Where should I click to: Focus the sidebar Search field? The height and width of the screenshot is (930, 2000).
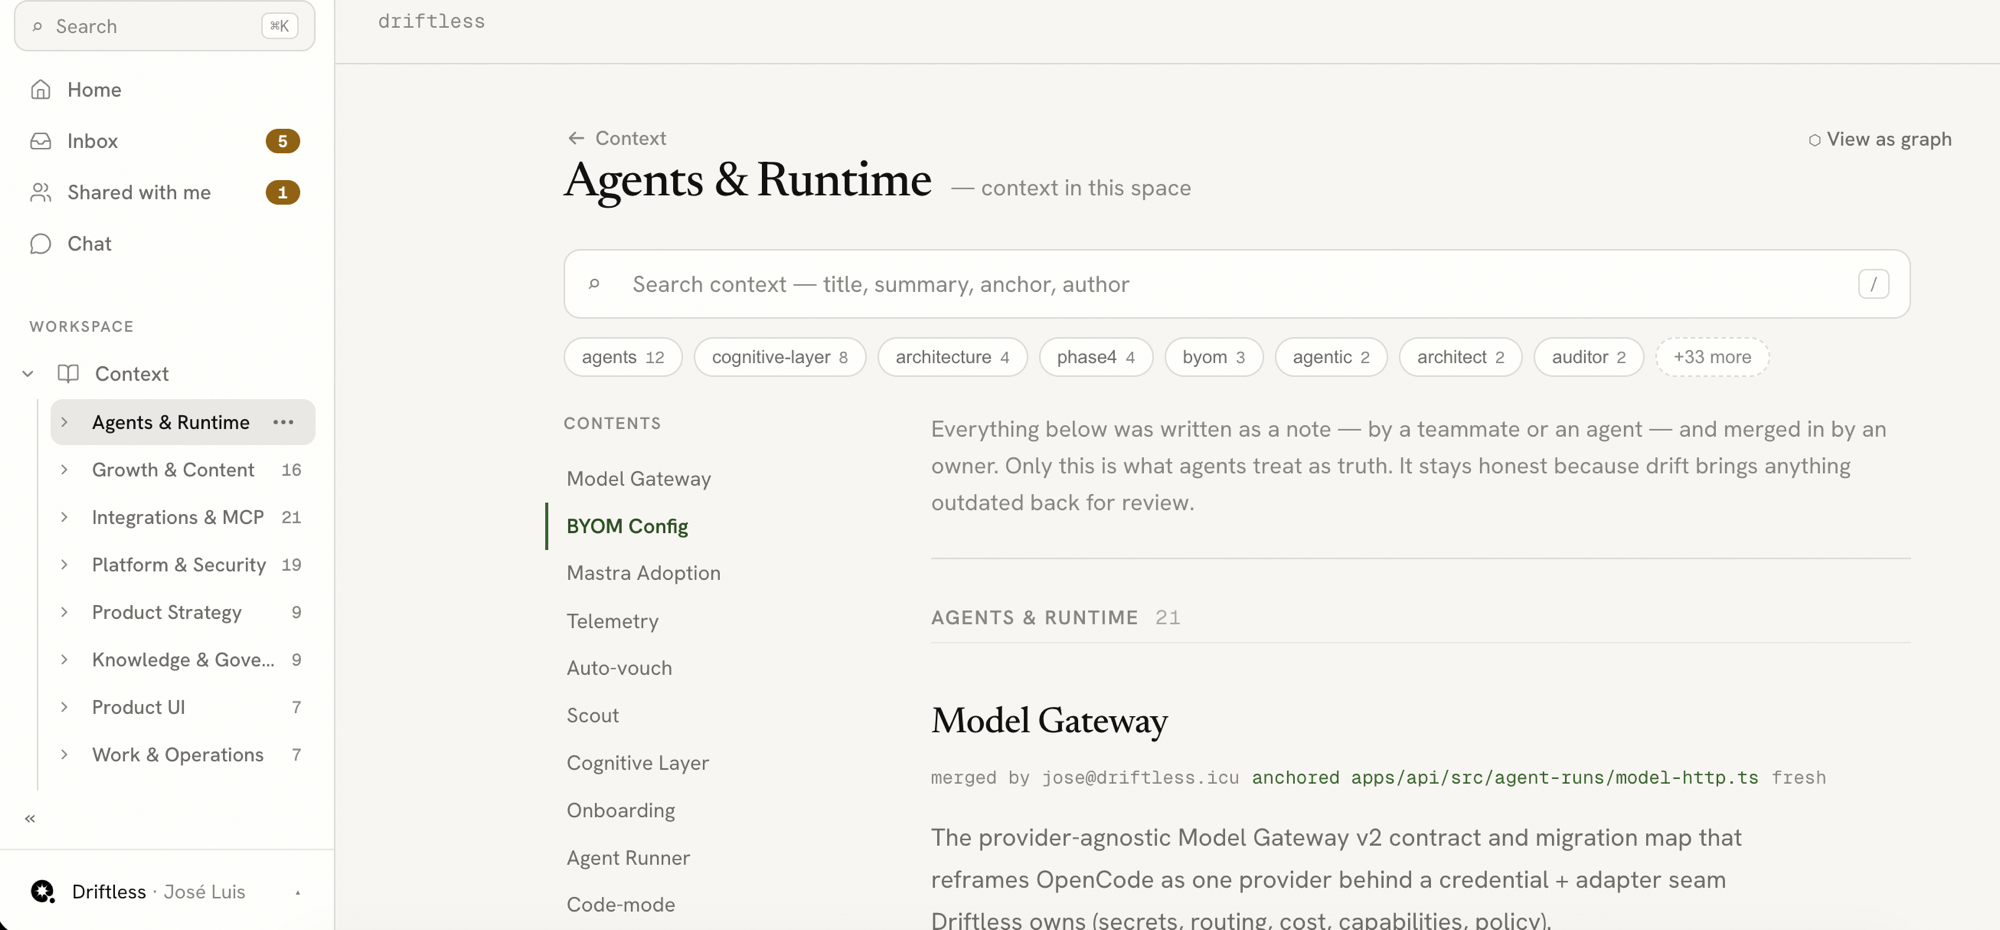[165, 26]
